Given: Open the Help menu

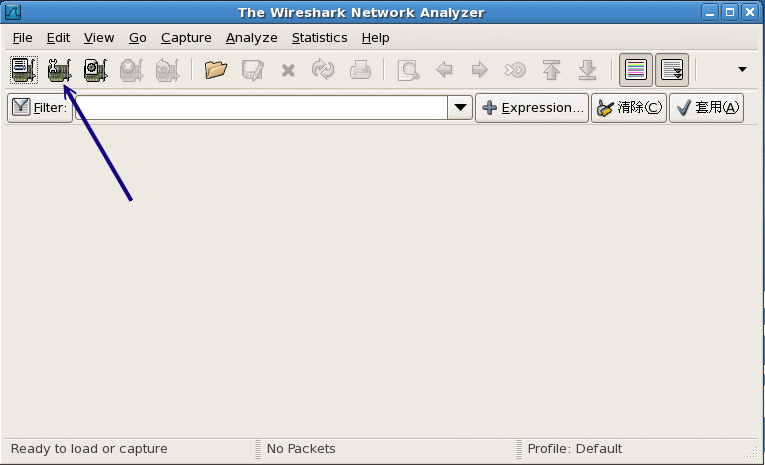Looking at the screenshot, I should tap(375, 38).
